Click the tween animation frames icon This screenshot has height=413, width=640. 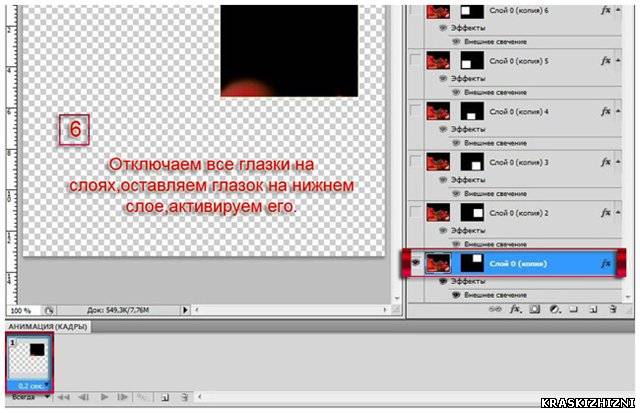tap(142, 397)
